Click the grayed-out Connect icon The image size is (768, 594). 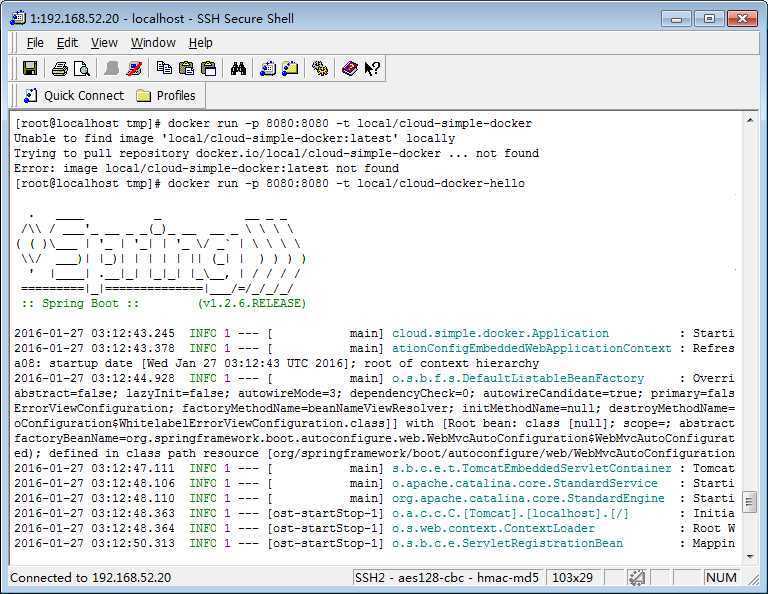point(112,68)
